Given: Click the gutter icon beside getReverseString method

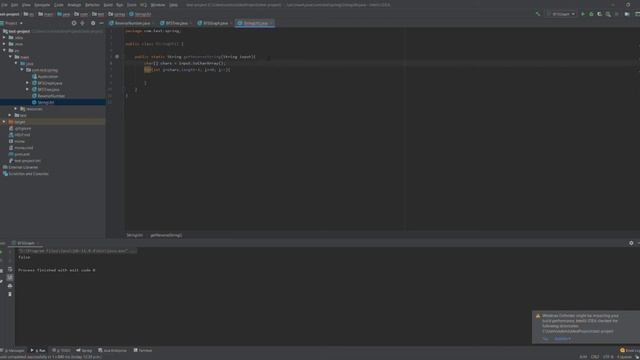Looking at the screenshot, I should [117, 57].
